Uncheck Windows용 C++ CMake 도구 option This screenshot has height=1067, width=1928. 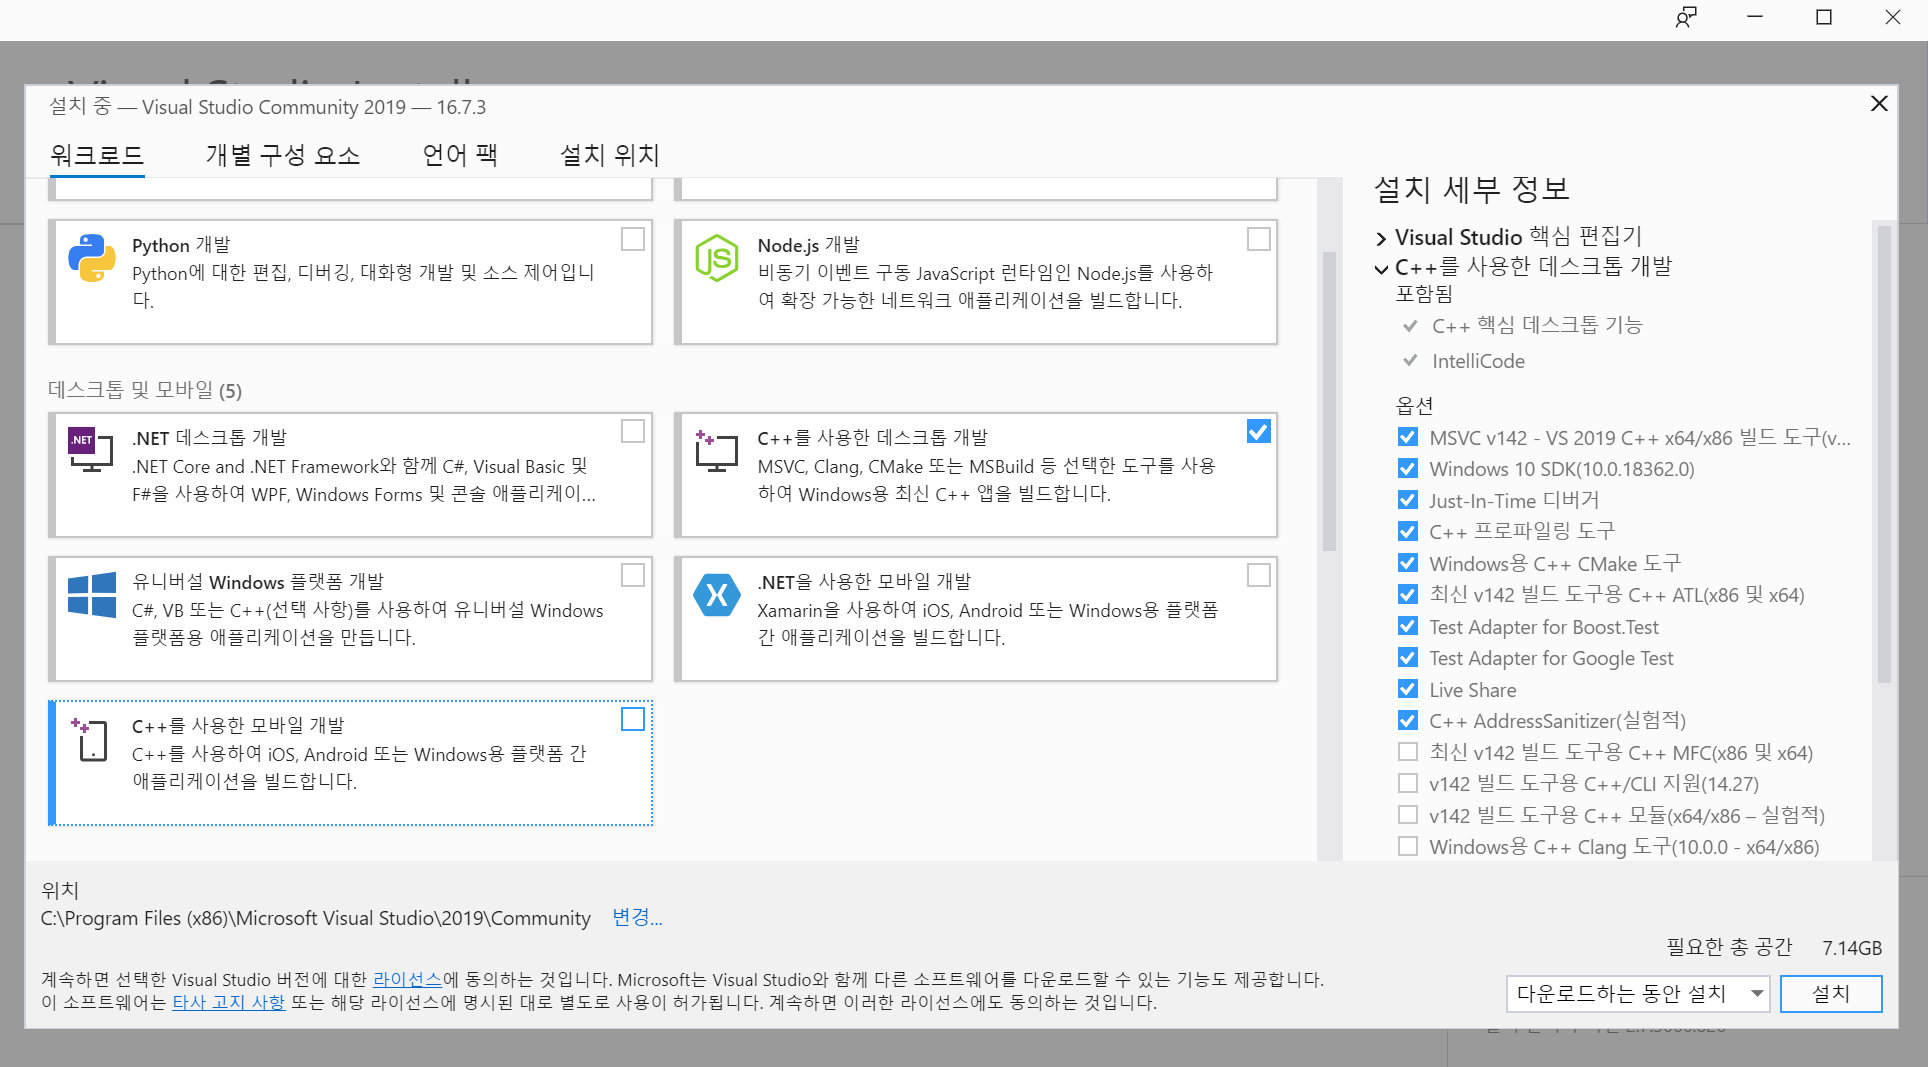click(x=1408, y=563)
